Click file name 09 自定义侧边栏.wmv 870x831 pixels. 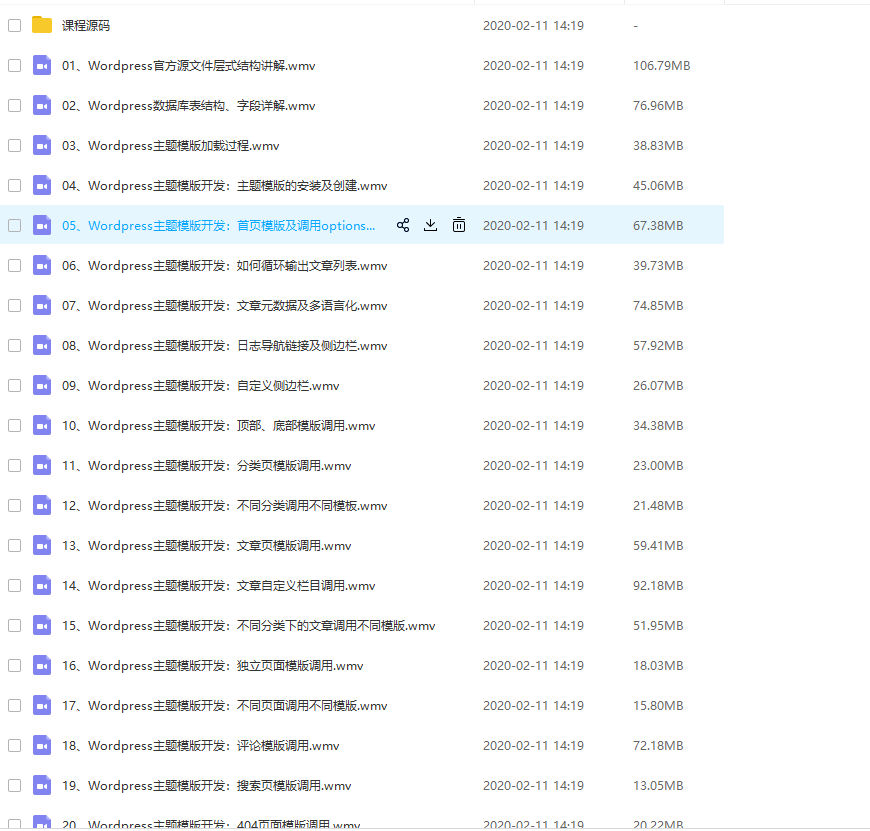(200, 385)
